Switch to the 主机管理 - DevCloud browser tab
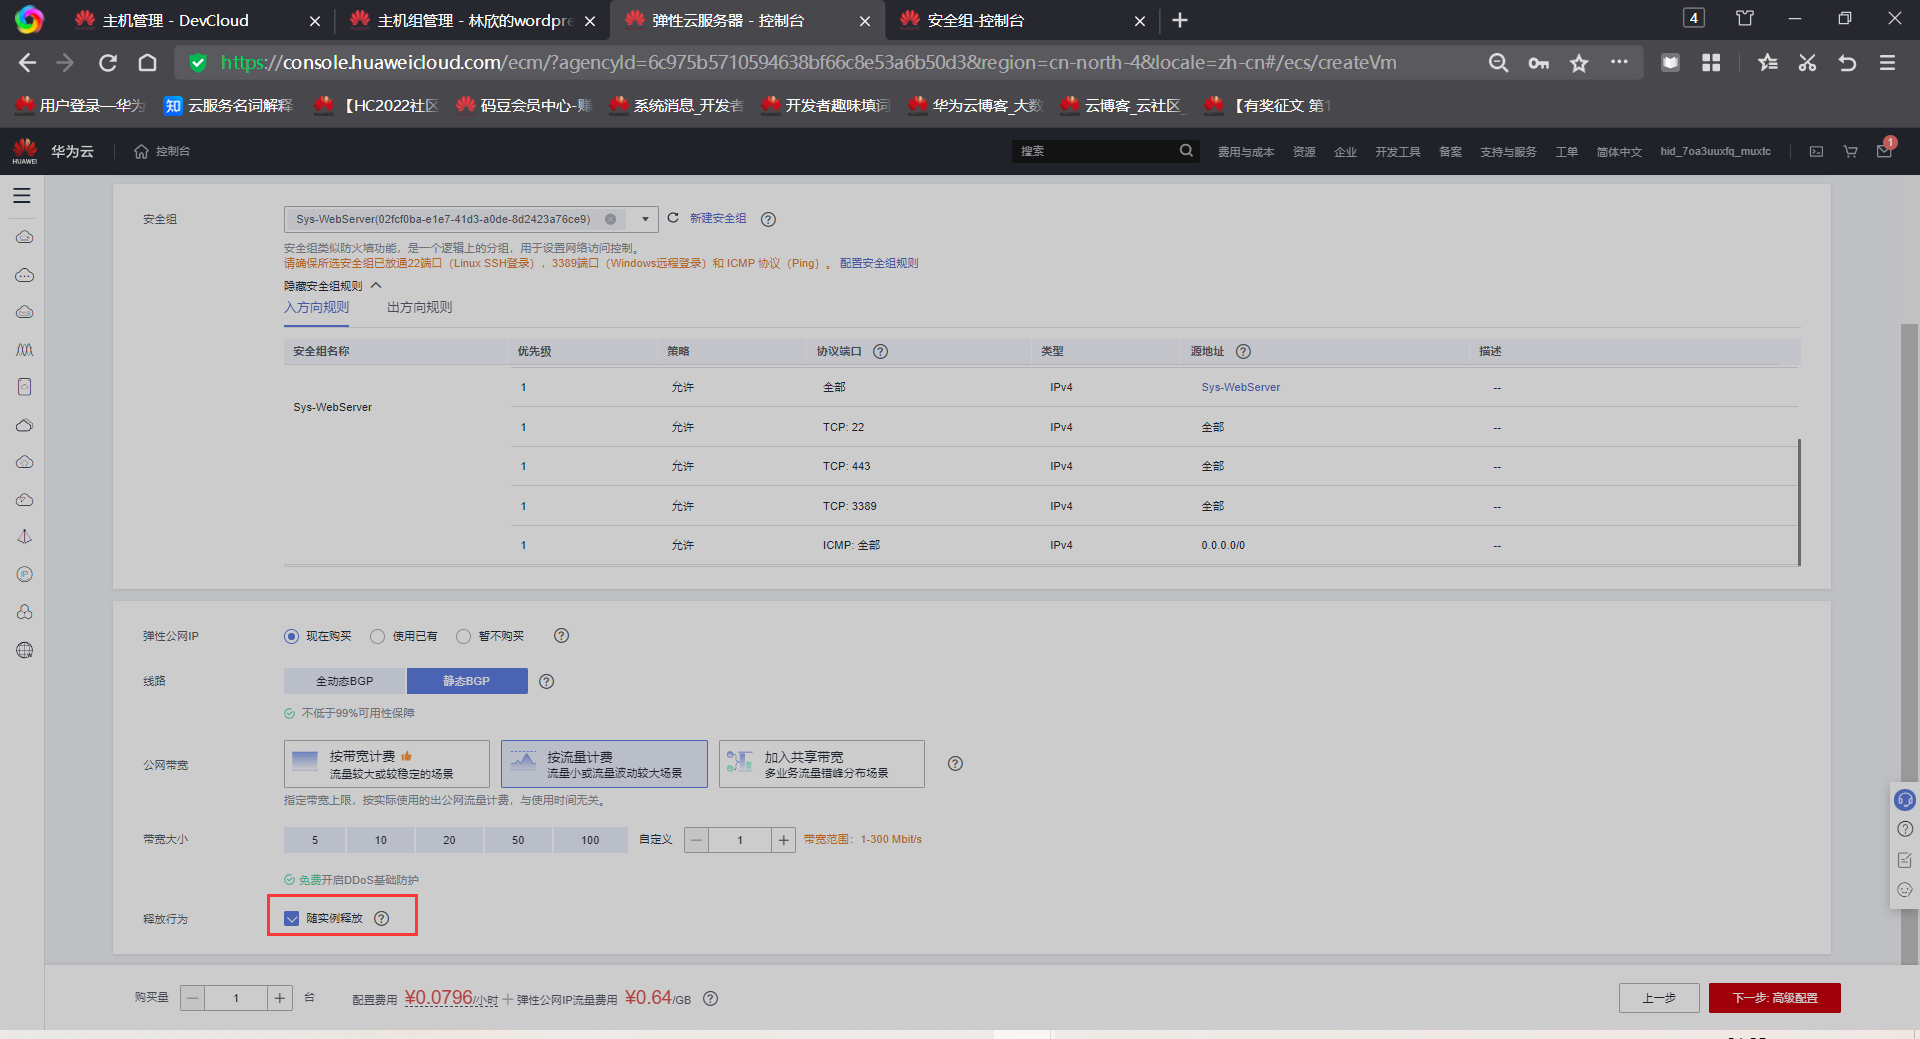Screen dimensions: 1920x1039 [x=196, y=20]
